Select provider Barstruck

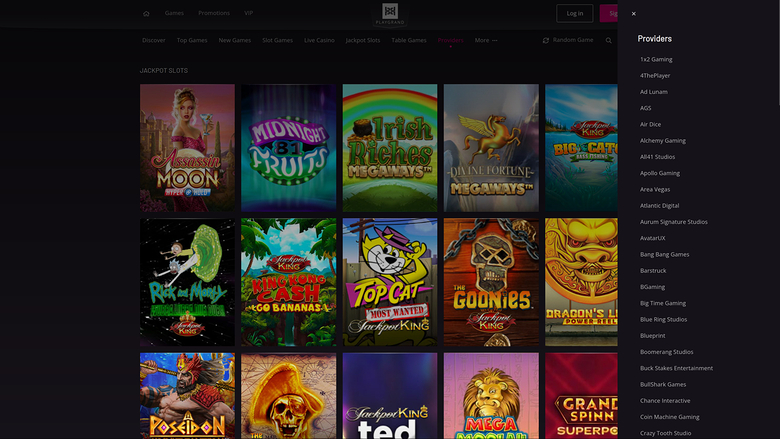(x=653, y=270)
